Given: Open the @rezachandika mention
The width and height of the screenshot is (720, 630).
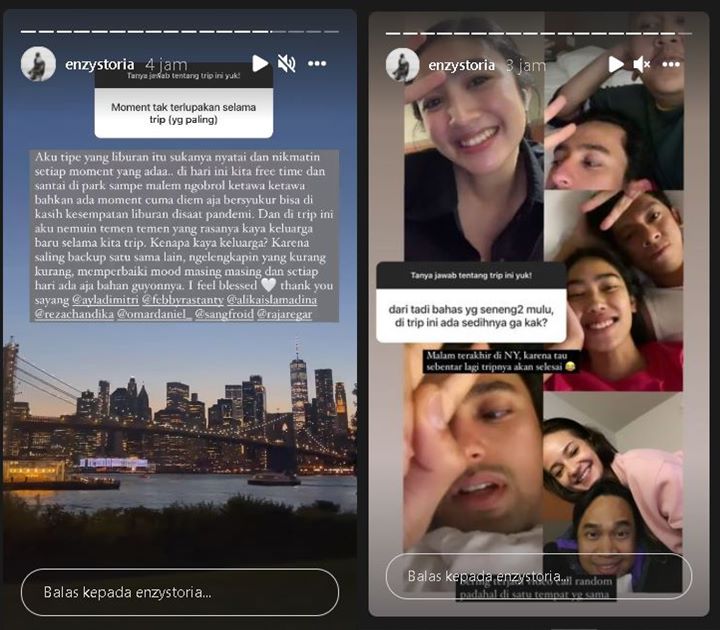Looking at the screenshot, I should [x=74, y=315].
